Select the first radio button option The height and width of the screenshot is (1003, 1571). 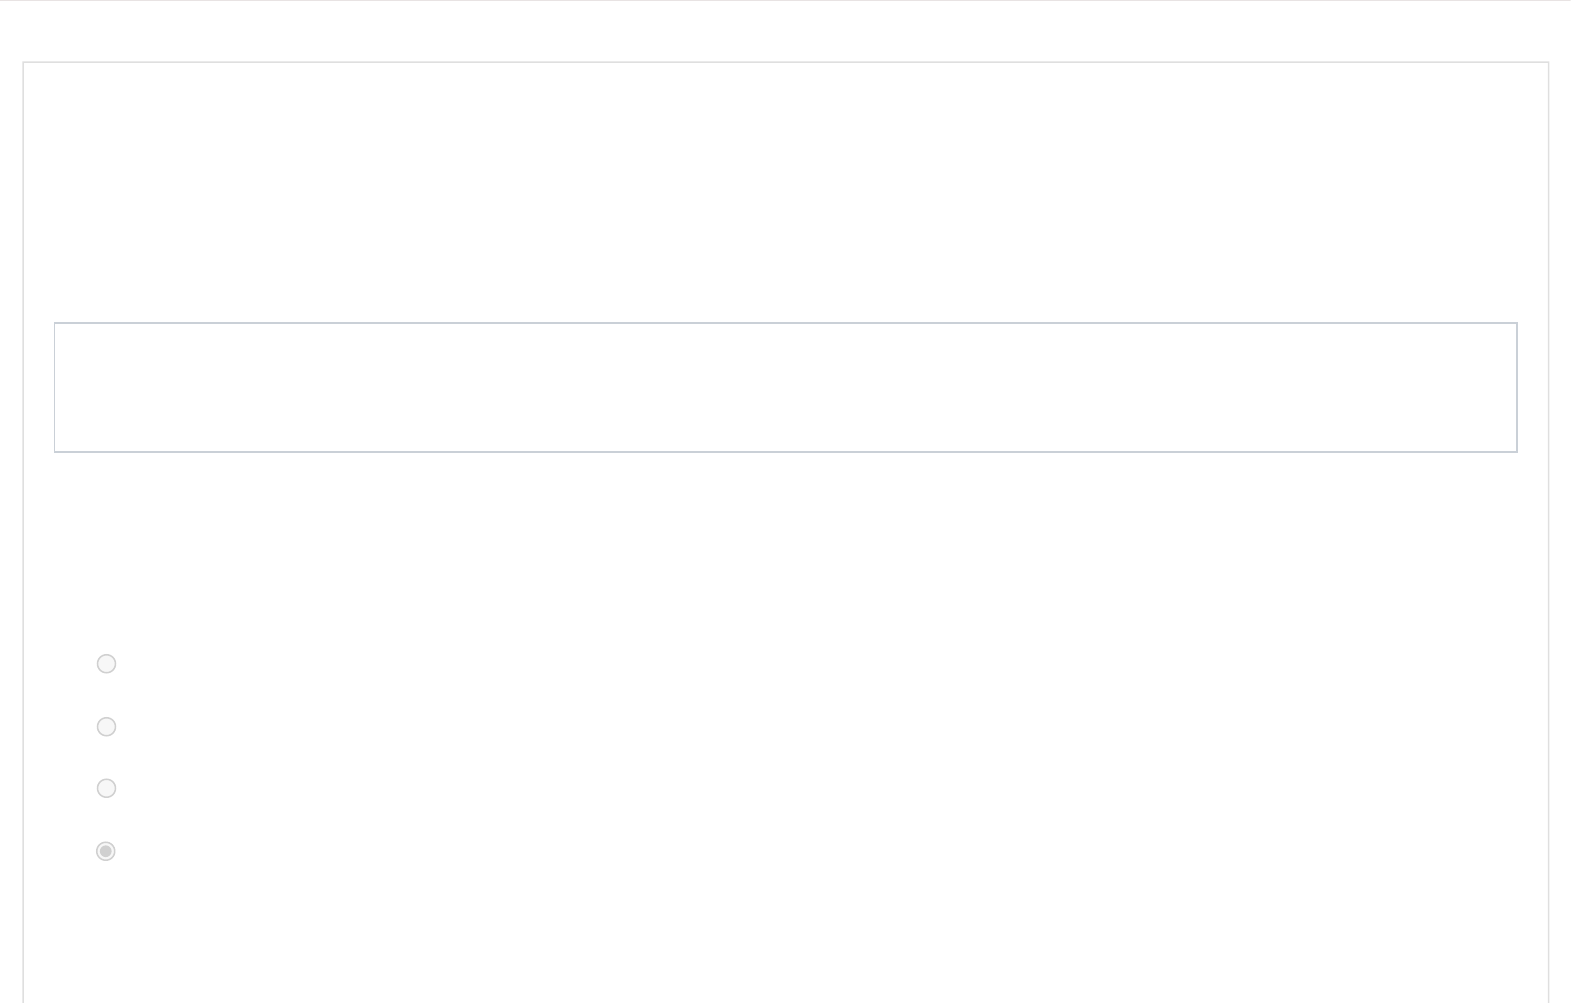[x=106, y=664]
